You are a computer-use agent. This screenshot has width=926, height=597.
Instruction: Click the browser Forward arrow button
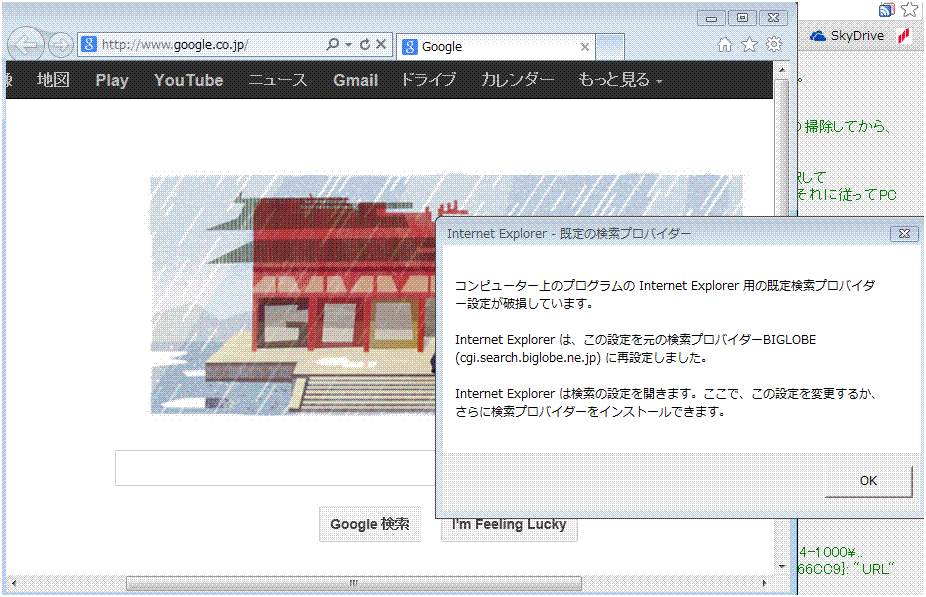(x=60, y=45)
